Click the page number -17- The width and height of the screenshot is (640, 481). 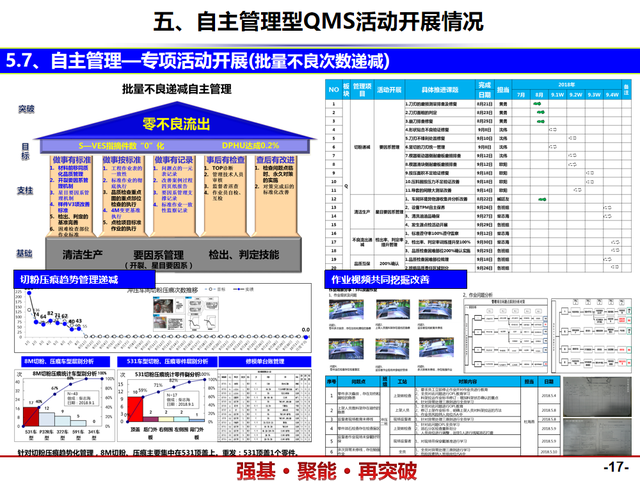tap(616, 467)
